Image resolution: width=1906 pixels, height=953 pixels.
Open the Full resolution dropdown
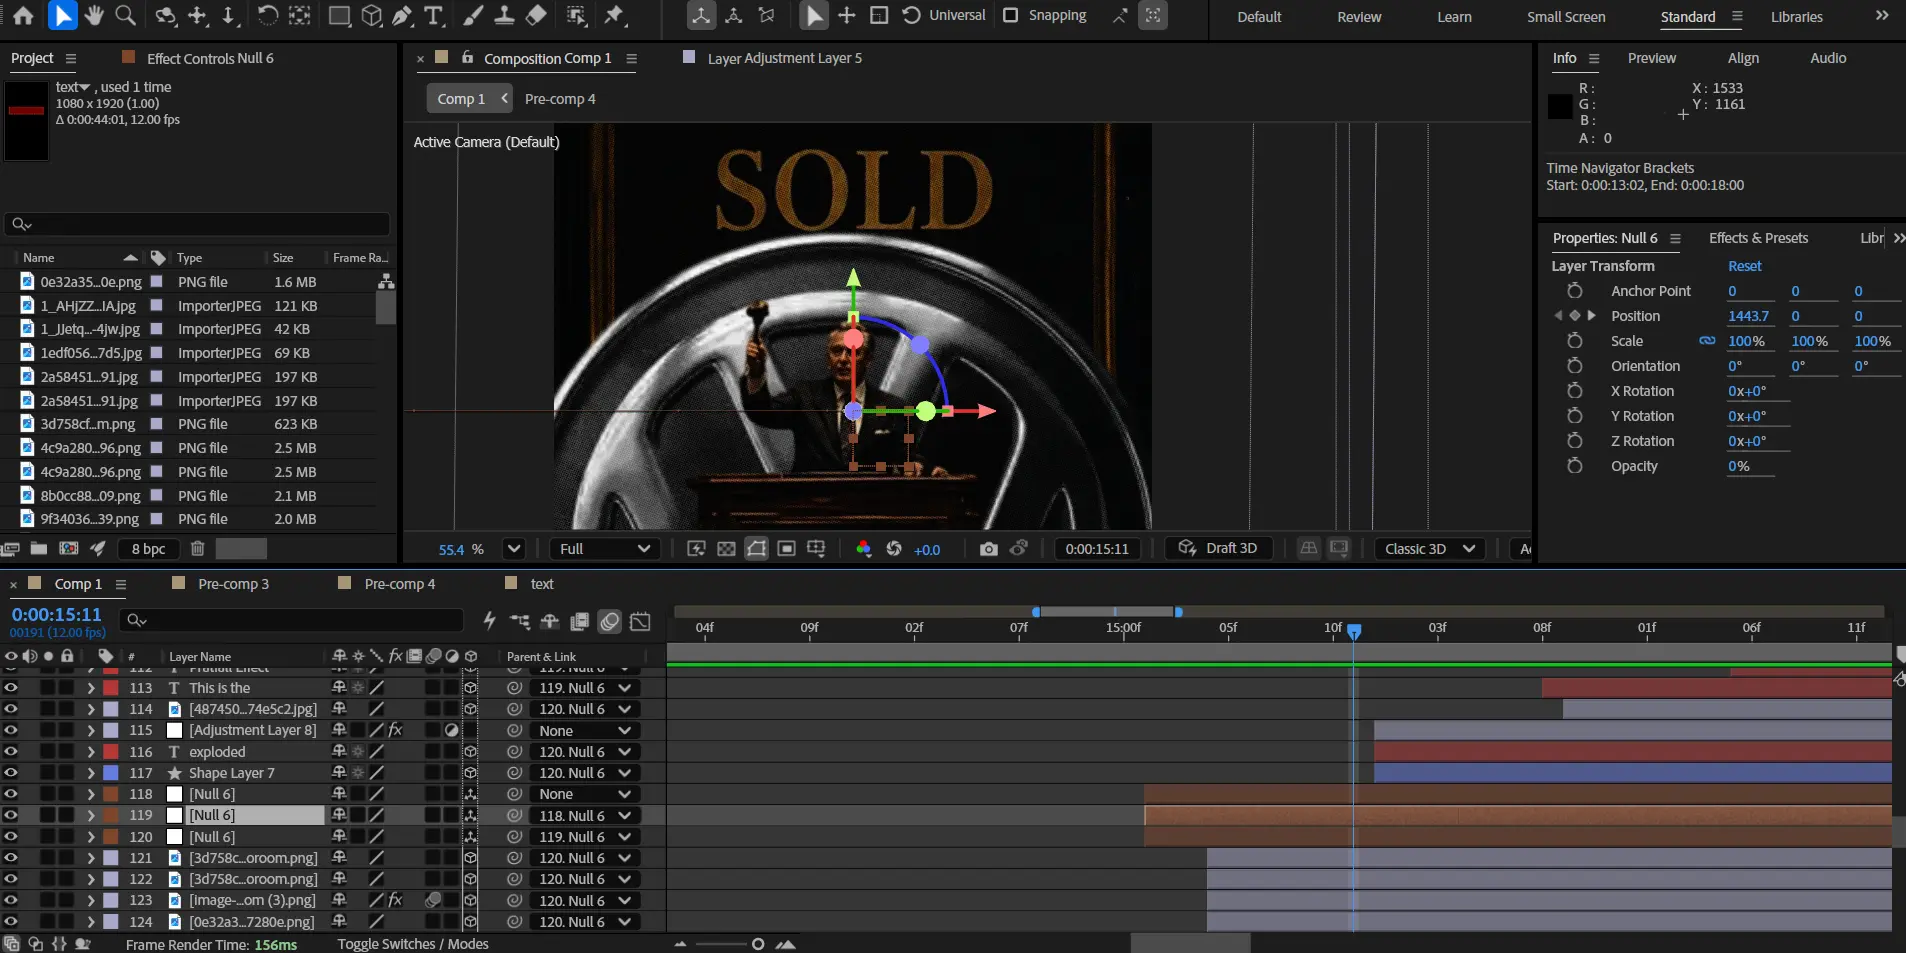(x=604, y=549)
